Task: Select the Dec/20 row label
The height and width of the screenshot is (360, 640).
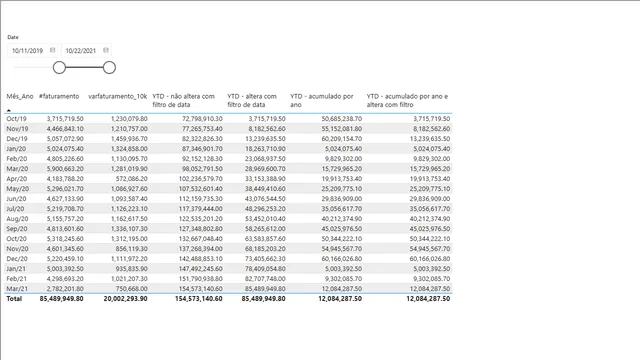Action: point(17,259)
